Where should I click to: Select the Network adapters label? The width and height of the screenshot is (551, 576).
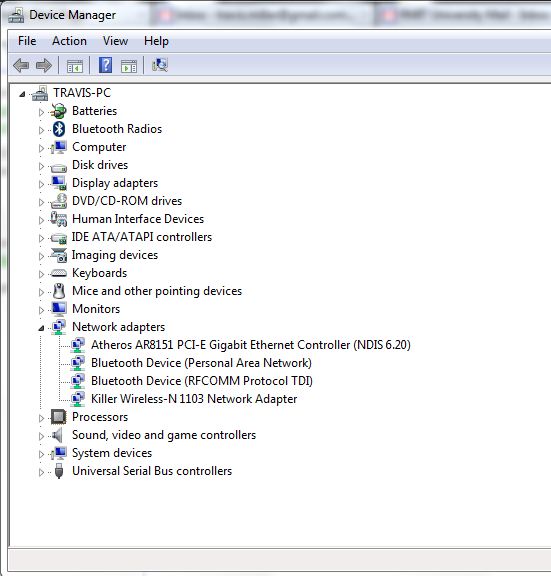tap(118, 327)
